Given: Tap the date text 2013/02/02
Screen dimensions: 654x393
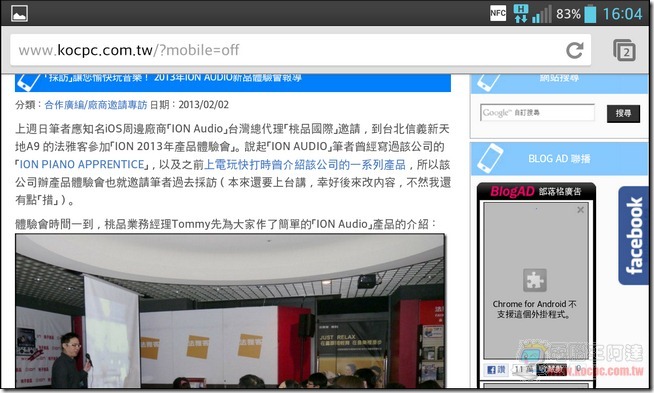Looking at the screenshot, I should 204,105.
